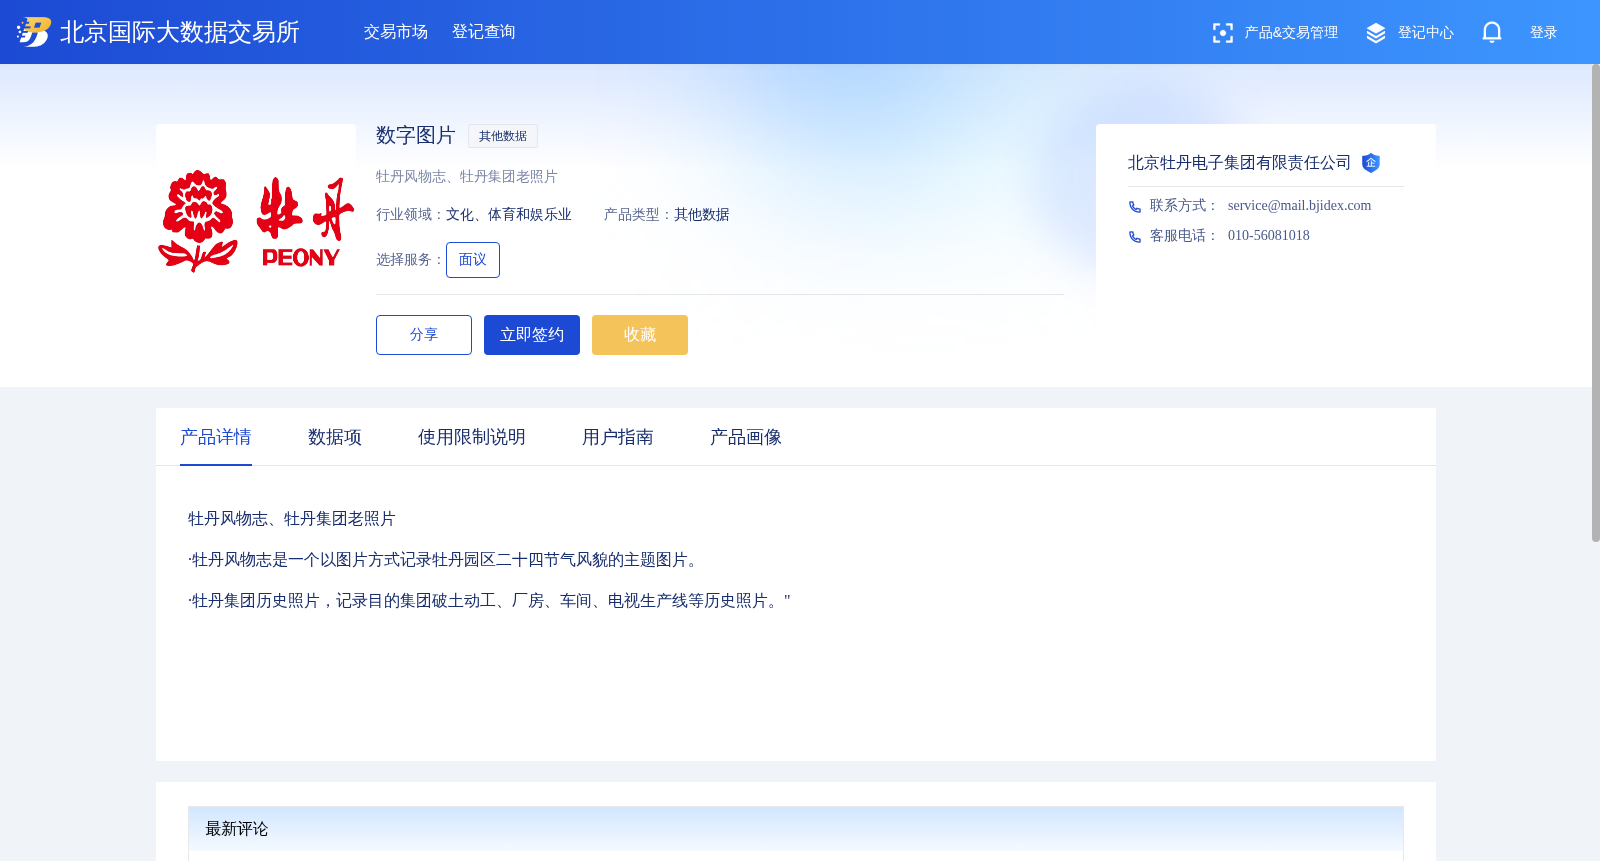
Task: Switch to the 使用限制说明 tab
Action: coord(472,437)
